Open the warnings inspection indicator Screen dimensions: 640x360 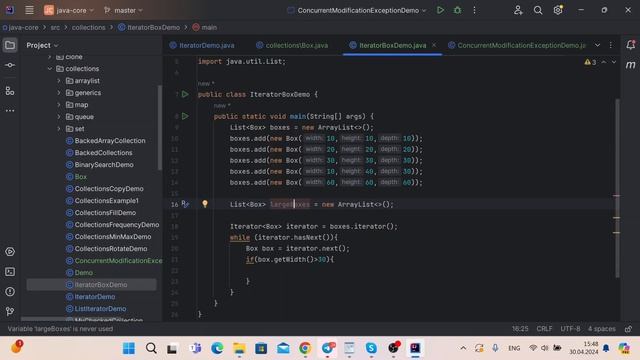590,62
